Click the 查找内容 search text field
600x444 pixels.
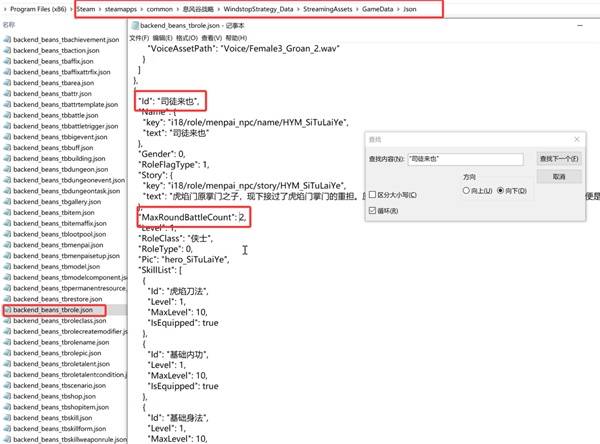click(465, 158)
